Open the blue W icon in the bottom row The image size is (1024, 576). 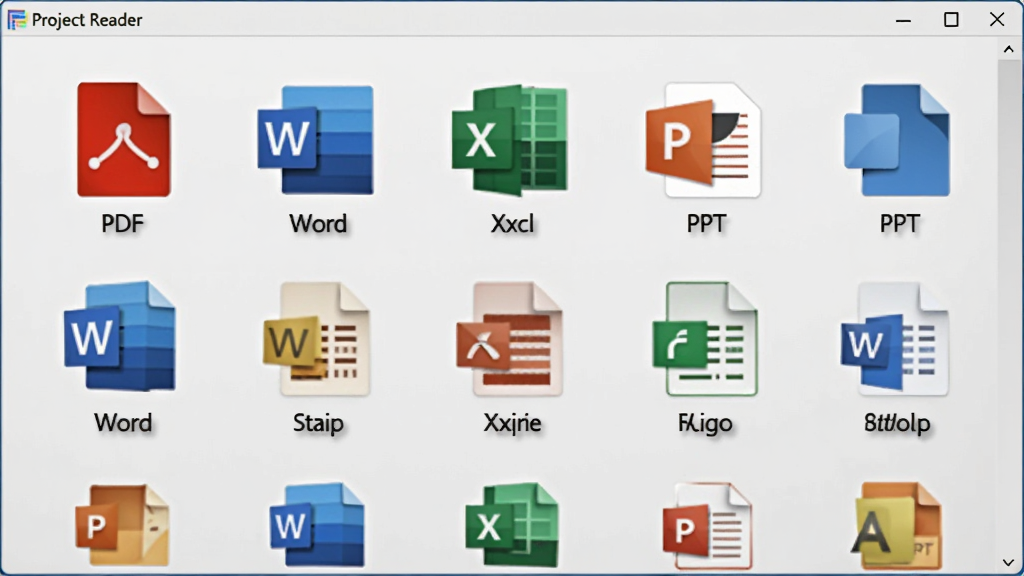317,524
